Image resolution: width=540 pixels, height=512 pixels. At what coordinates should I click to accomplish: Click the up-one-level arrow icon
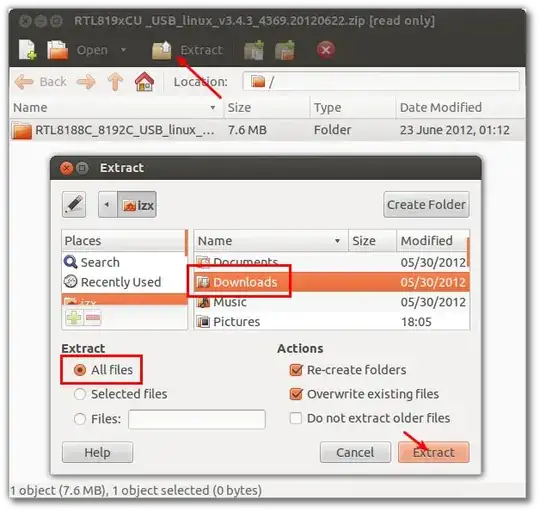tap(115, 82)
